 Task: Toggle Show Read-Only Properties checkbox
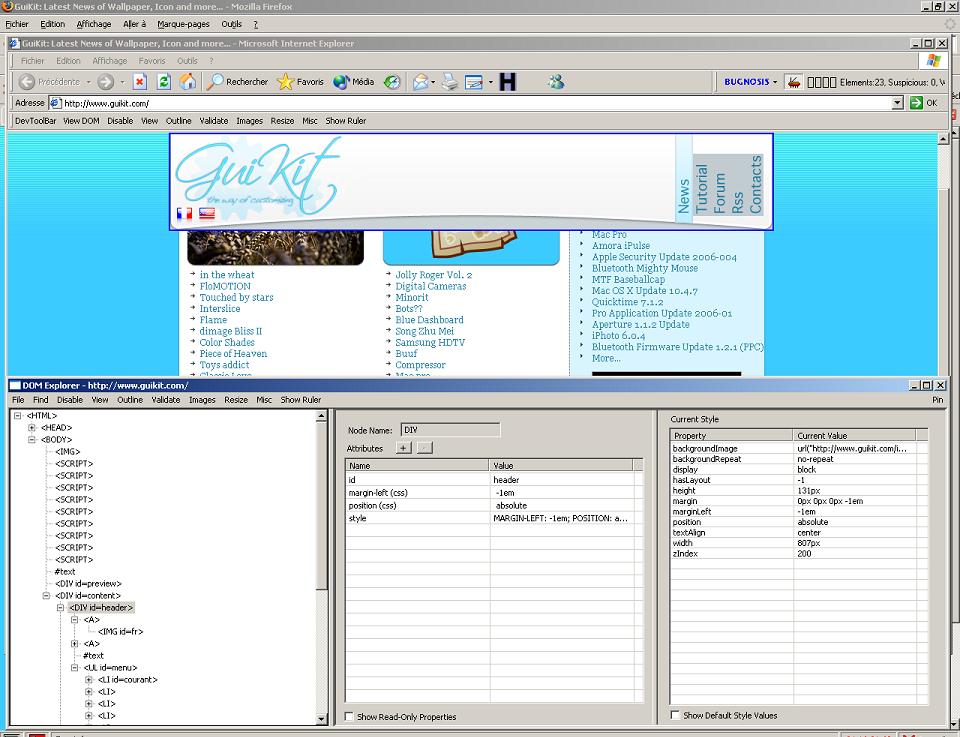pyautogui.click(x=349, y=716)
